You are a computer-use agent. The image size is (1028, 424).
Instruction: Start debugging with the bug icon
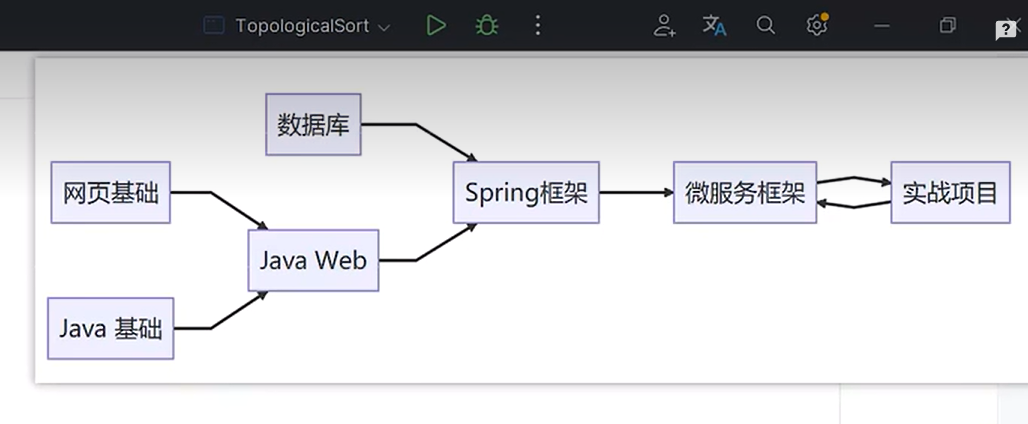click(x=487, y=26)
